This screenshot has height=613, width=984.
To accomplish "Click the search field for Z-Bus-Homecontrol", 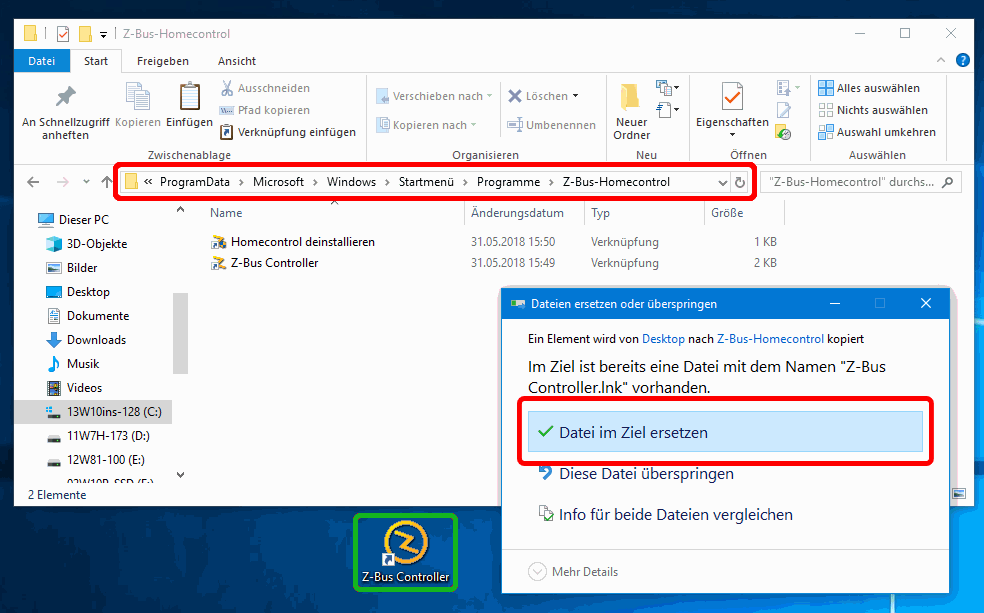I will point(853,182).
